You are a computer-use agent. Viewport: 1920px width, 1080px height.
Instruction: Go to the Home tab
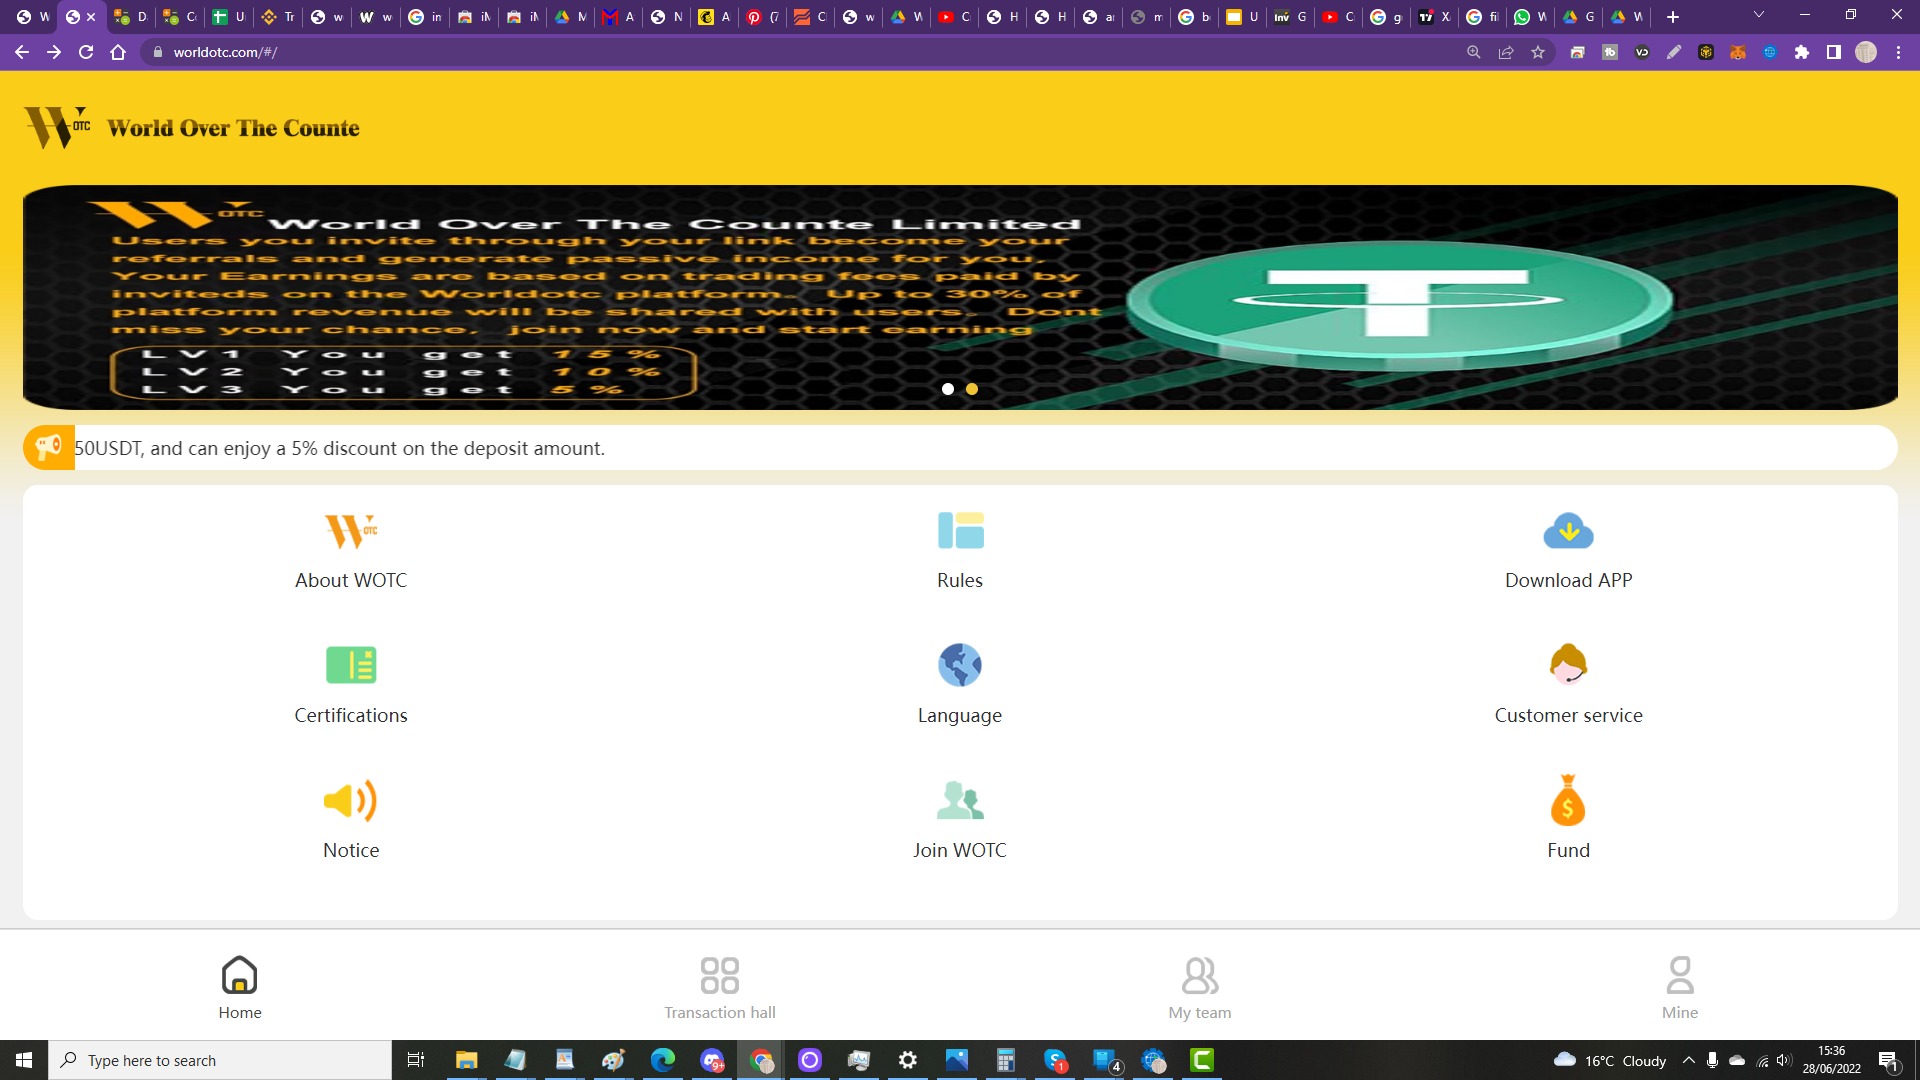(240, 988)
